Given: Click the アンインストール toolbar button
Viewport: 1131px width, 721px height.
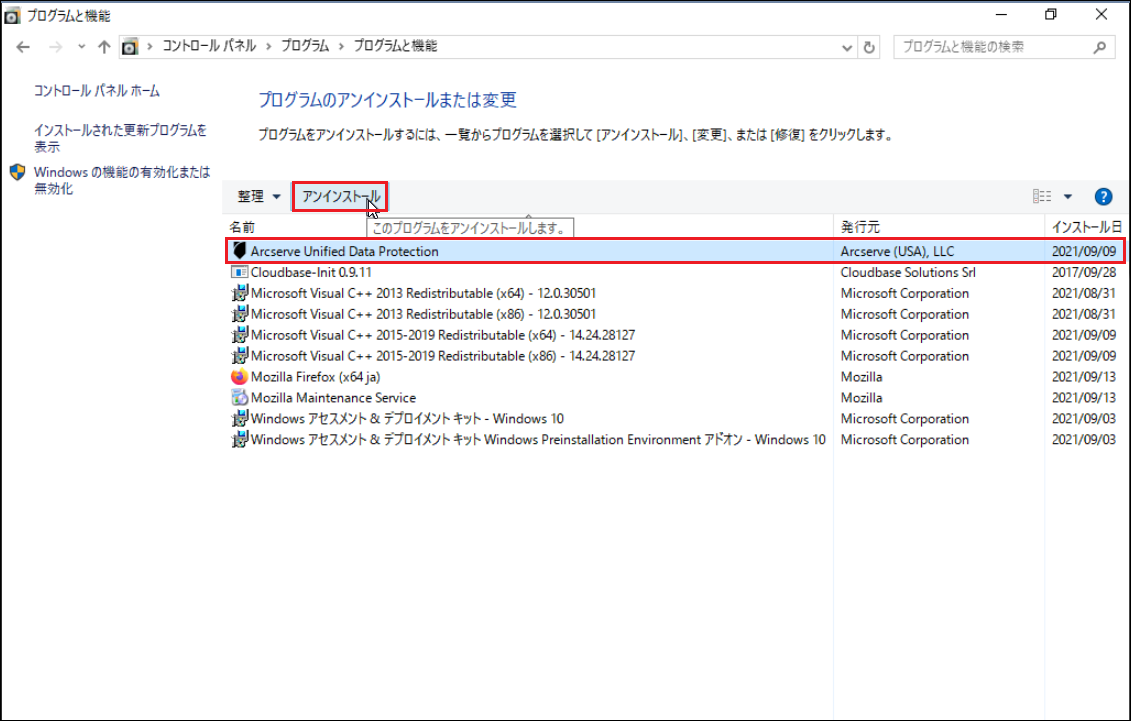Looking at the screenshot, I should [x=340, y=196].
